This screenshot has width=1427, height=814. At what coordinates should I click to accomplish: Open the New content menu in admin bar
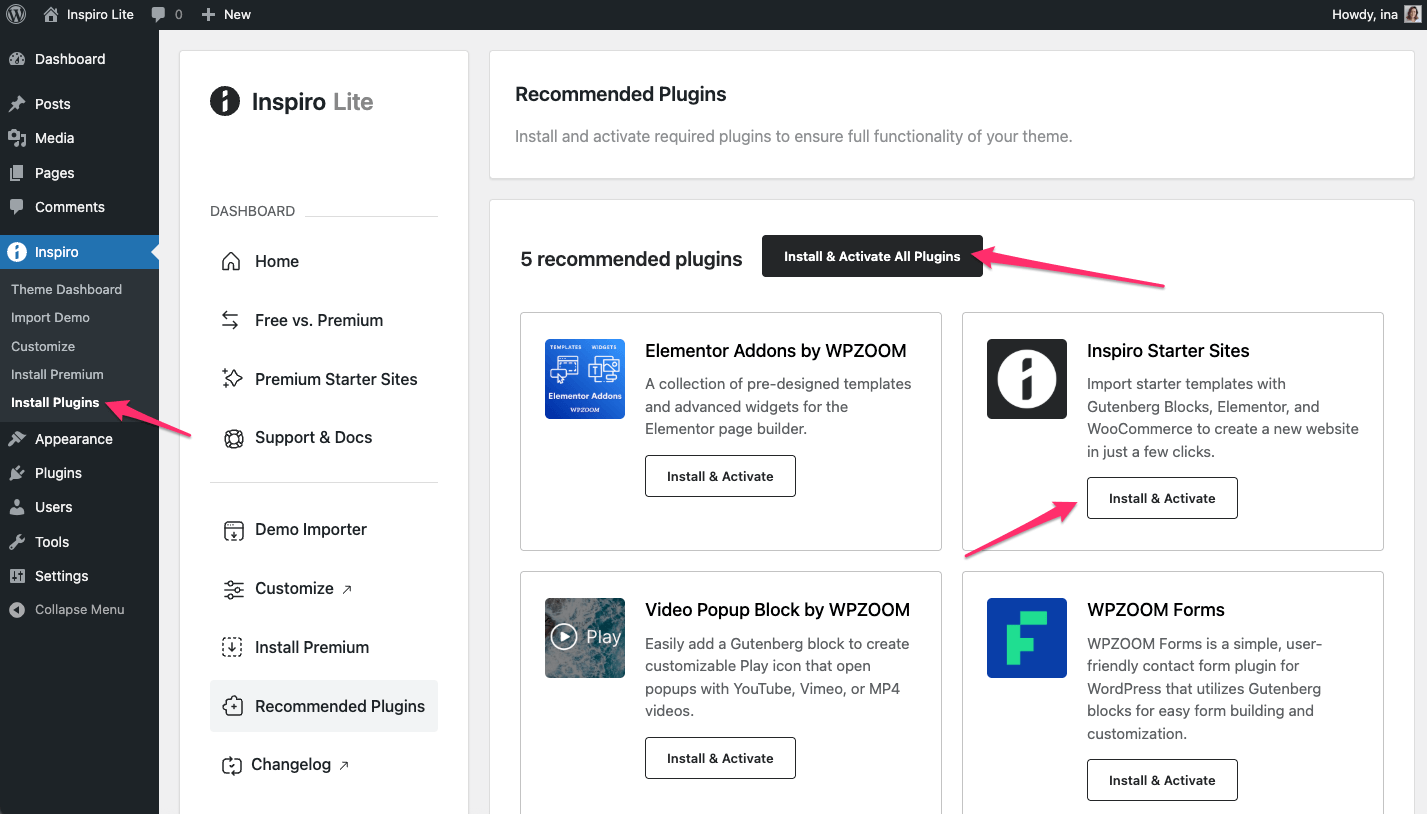(226, 15)
